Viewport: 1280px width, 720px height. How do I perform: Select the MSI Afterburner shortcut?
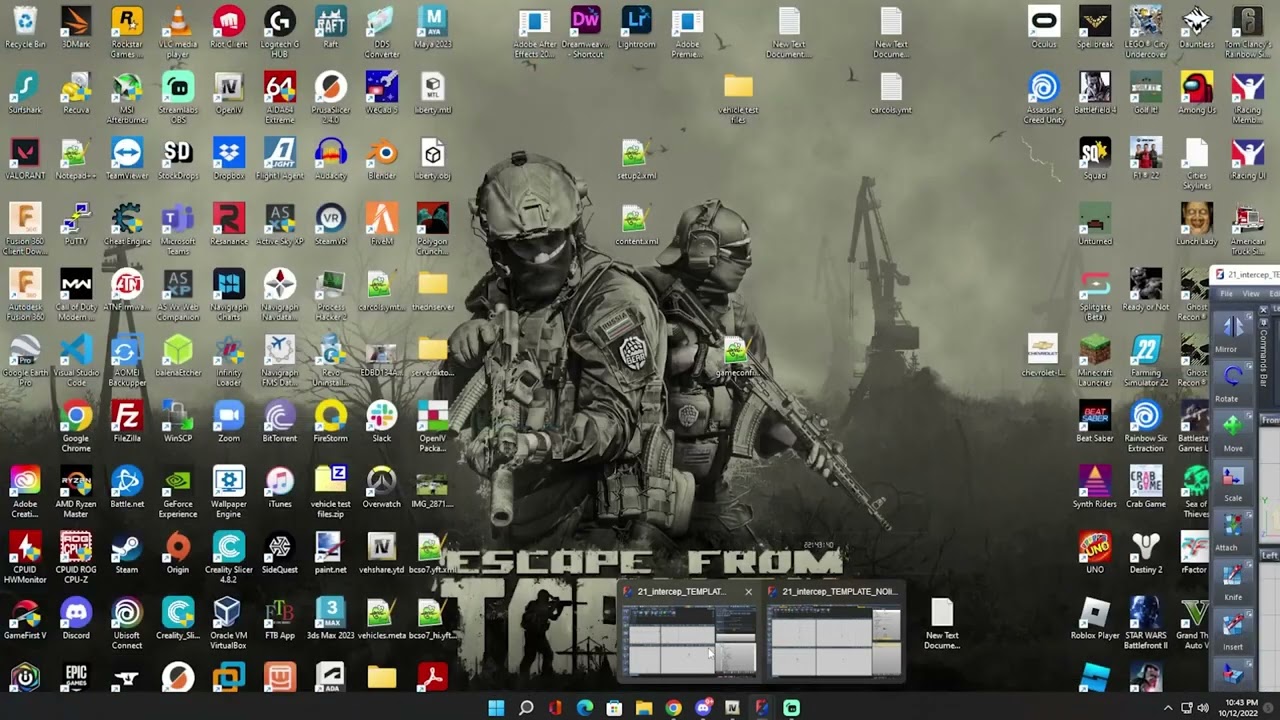(127, 98)
